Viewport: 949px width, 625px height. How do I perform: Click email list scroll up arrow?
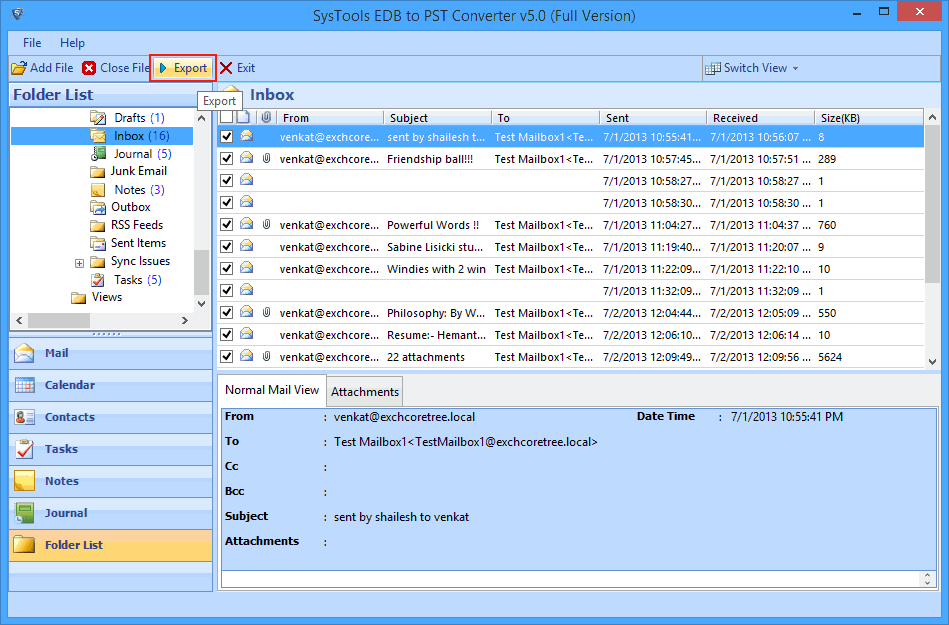pyautogui.click(x=932, y=117)
